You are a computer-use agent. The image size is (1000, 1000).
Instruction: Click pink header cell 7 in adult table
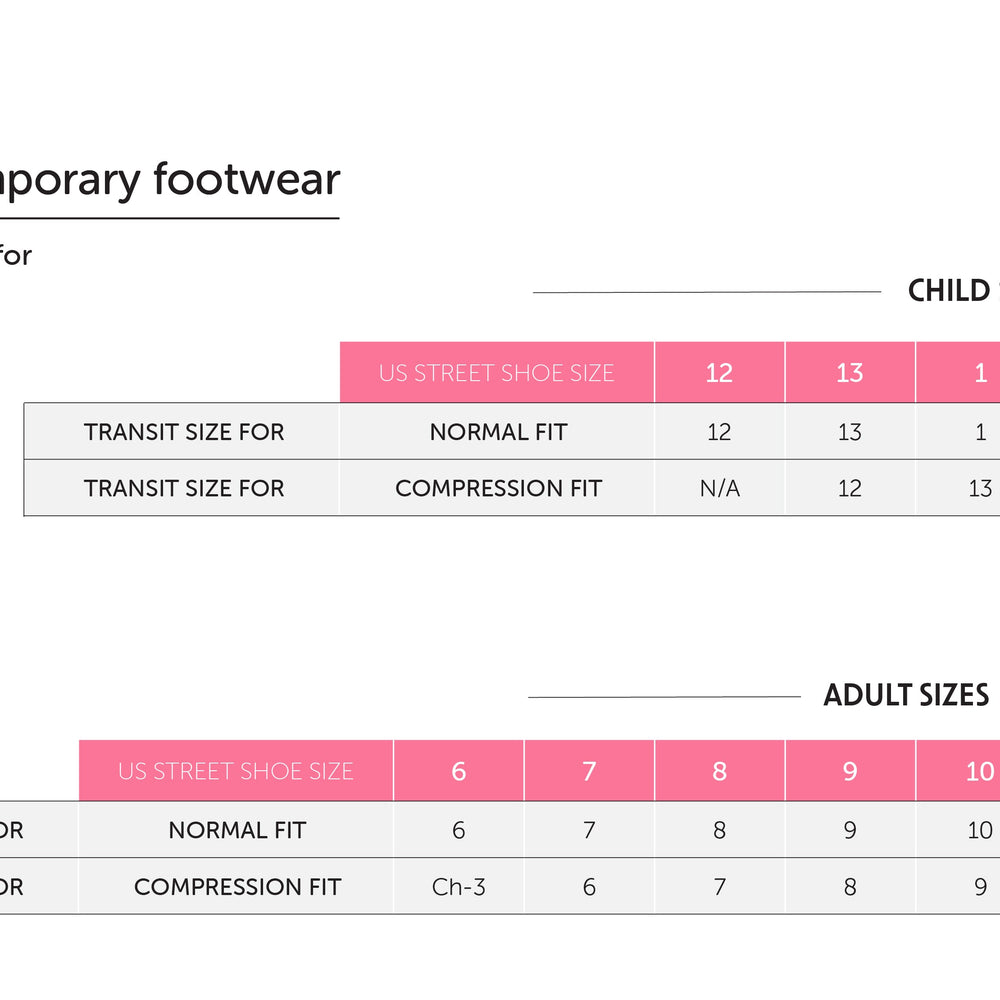tap(589, 771)
